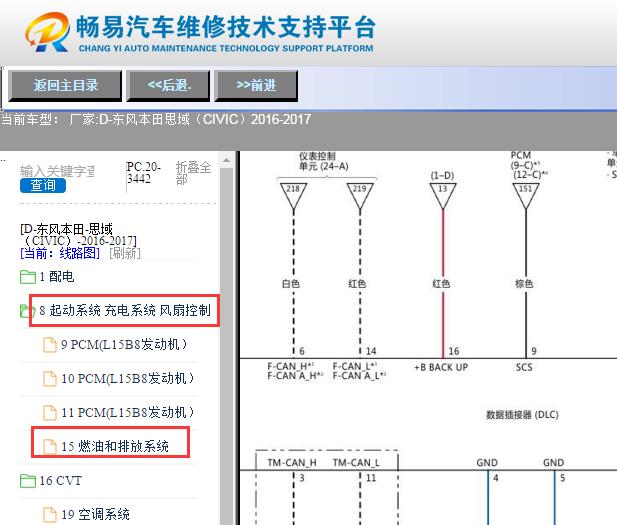Click connector triangle 13 in diagram
617x525 pixels.
point(443,196)
